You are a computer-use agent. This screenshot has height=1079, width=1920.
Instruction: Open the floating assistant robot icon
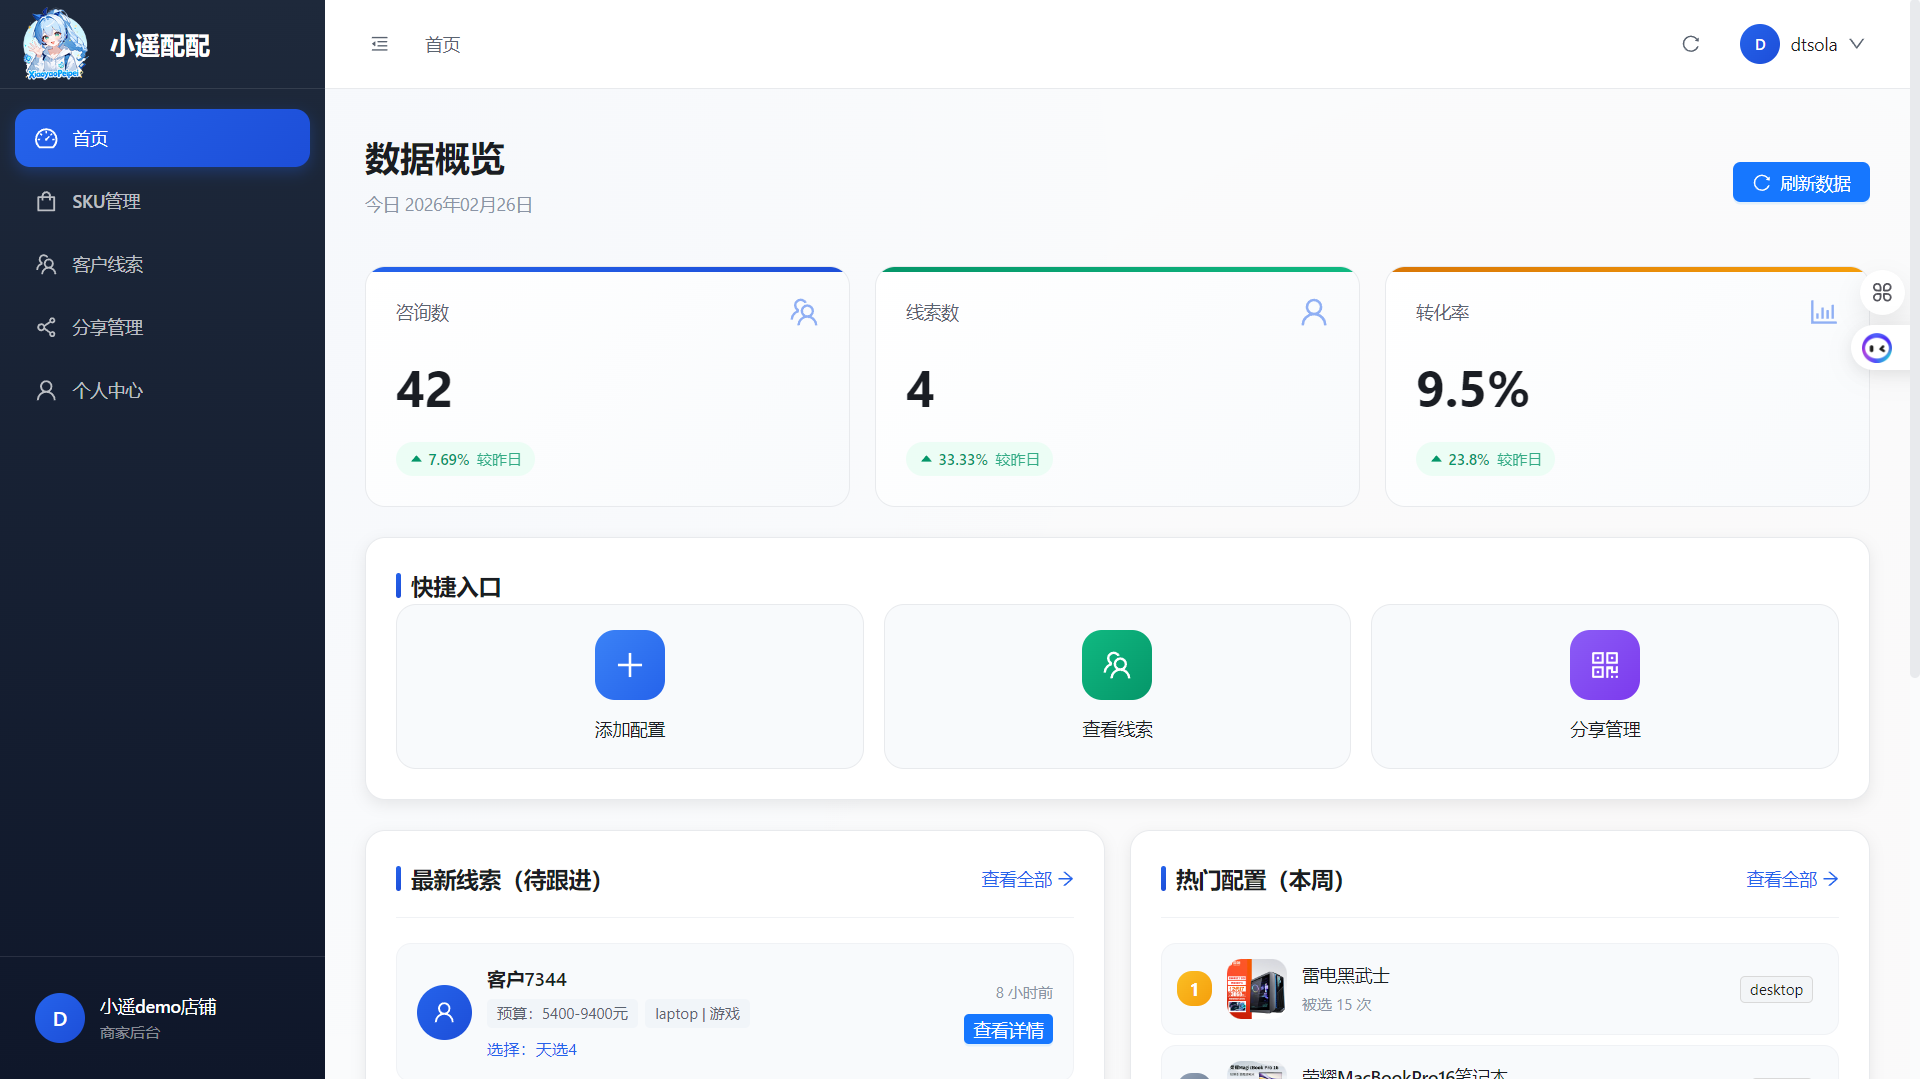coord(1877,348)
